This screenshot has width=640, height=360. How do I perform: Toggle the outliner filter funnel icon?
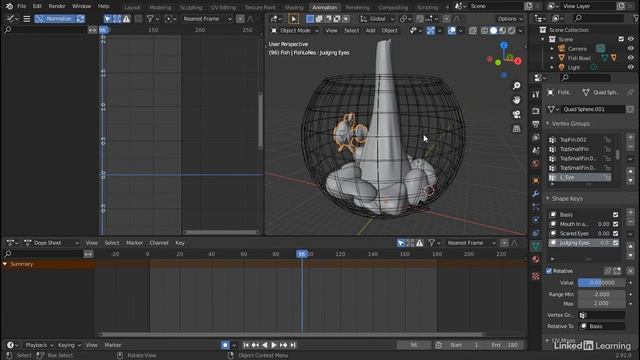pos(636,18)
